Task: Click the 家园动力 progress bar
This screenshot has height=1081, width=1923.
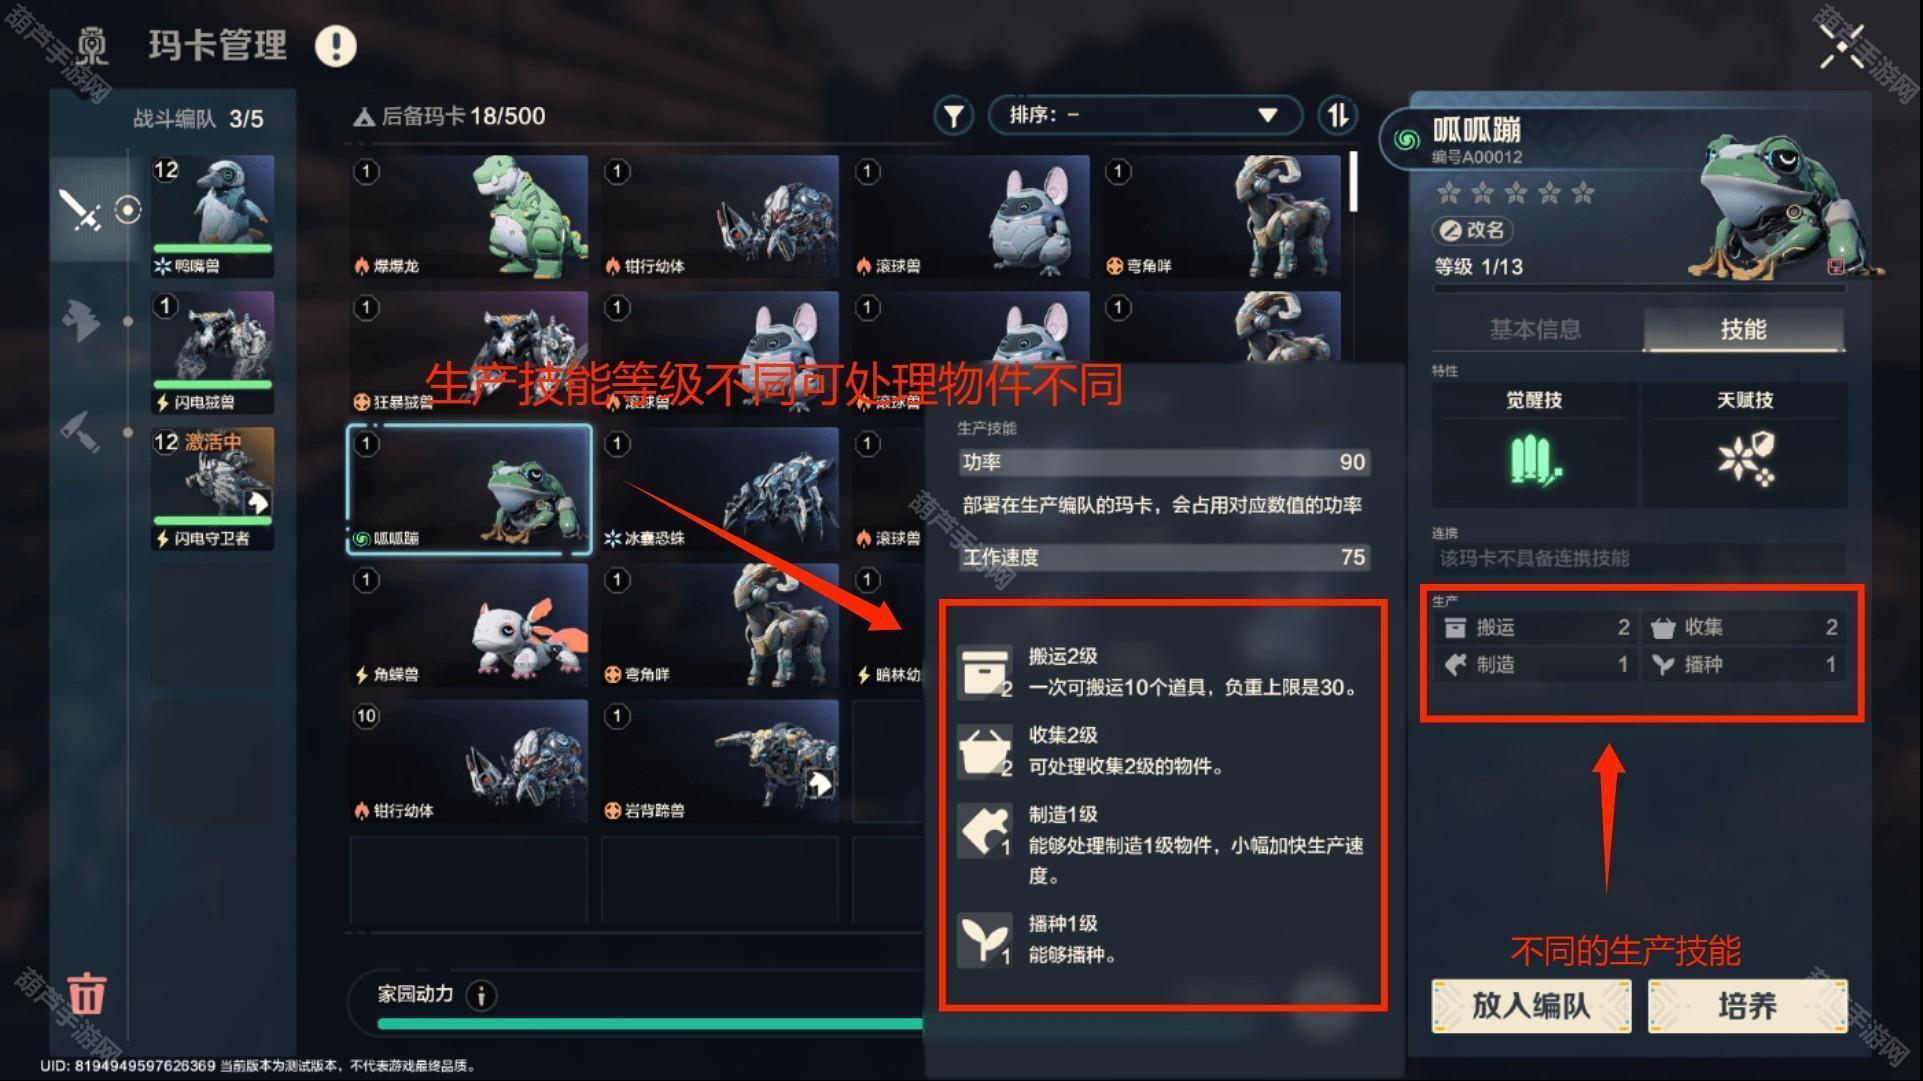Action: tap(650, 1024)
